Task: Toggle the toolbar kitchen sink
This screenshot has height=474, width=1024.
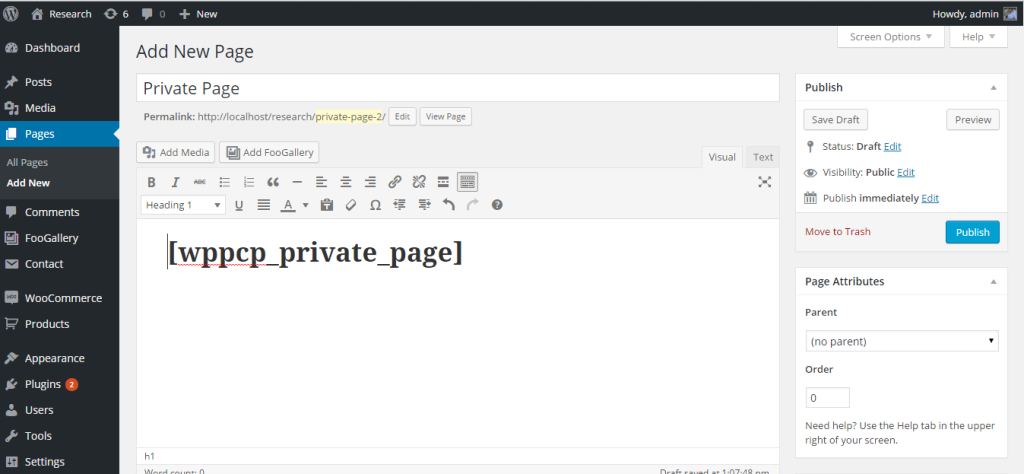Action: pyautogui.click(x=467, y=182)
